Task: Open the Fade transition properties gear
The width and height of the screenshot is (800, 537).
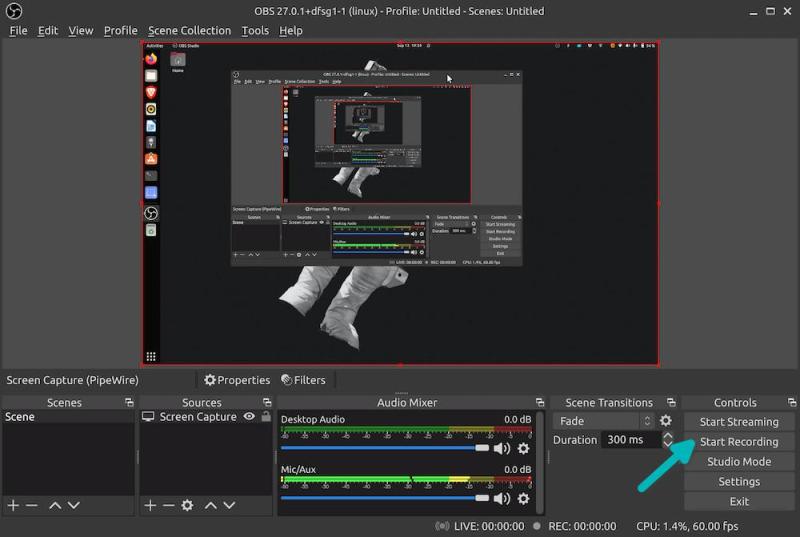Action: pos(666,421)
